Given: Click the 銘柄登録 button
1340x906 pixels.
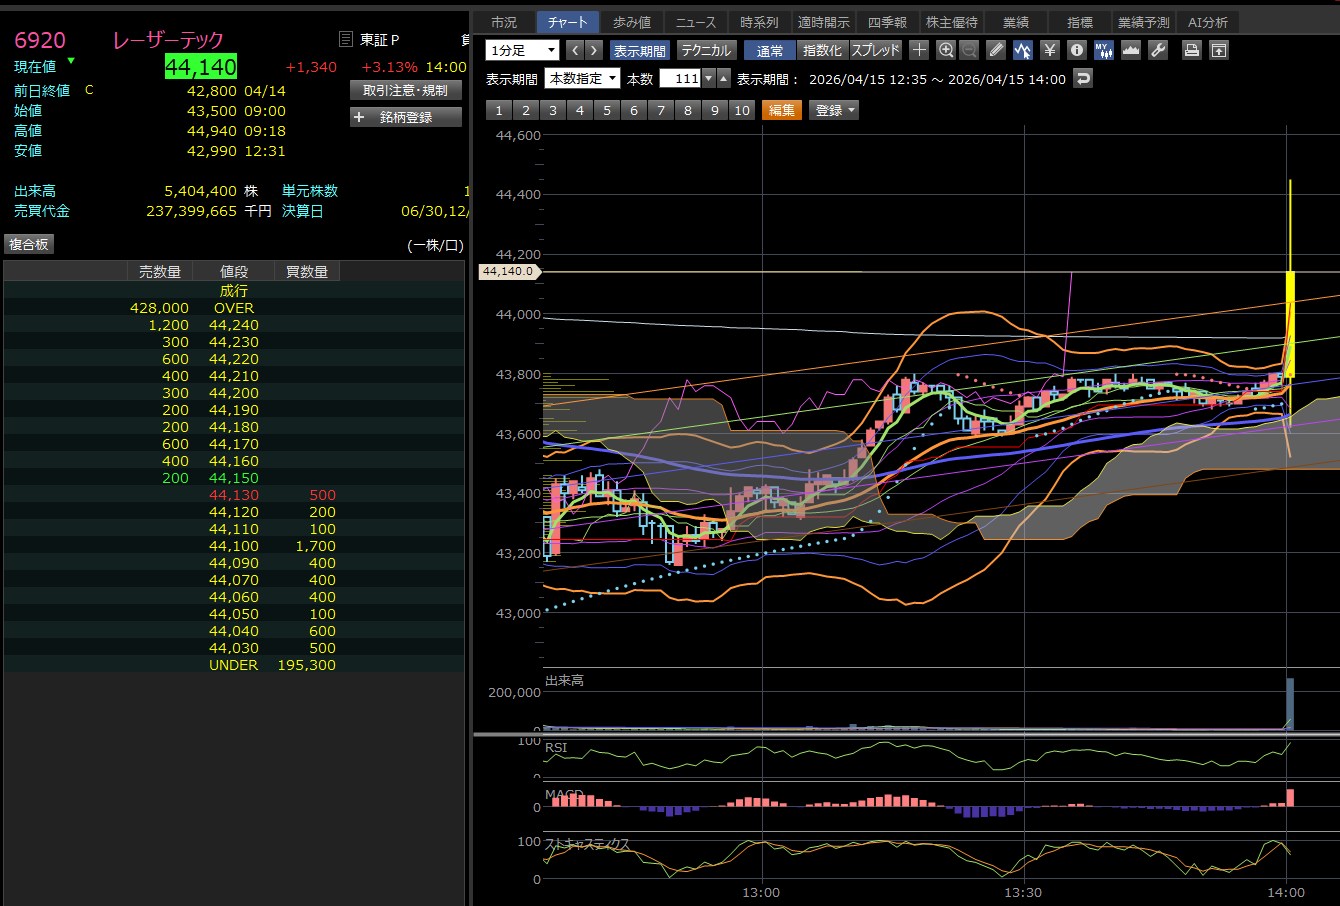Looking at the screenshot, I should click(406, 117).
